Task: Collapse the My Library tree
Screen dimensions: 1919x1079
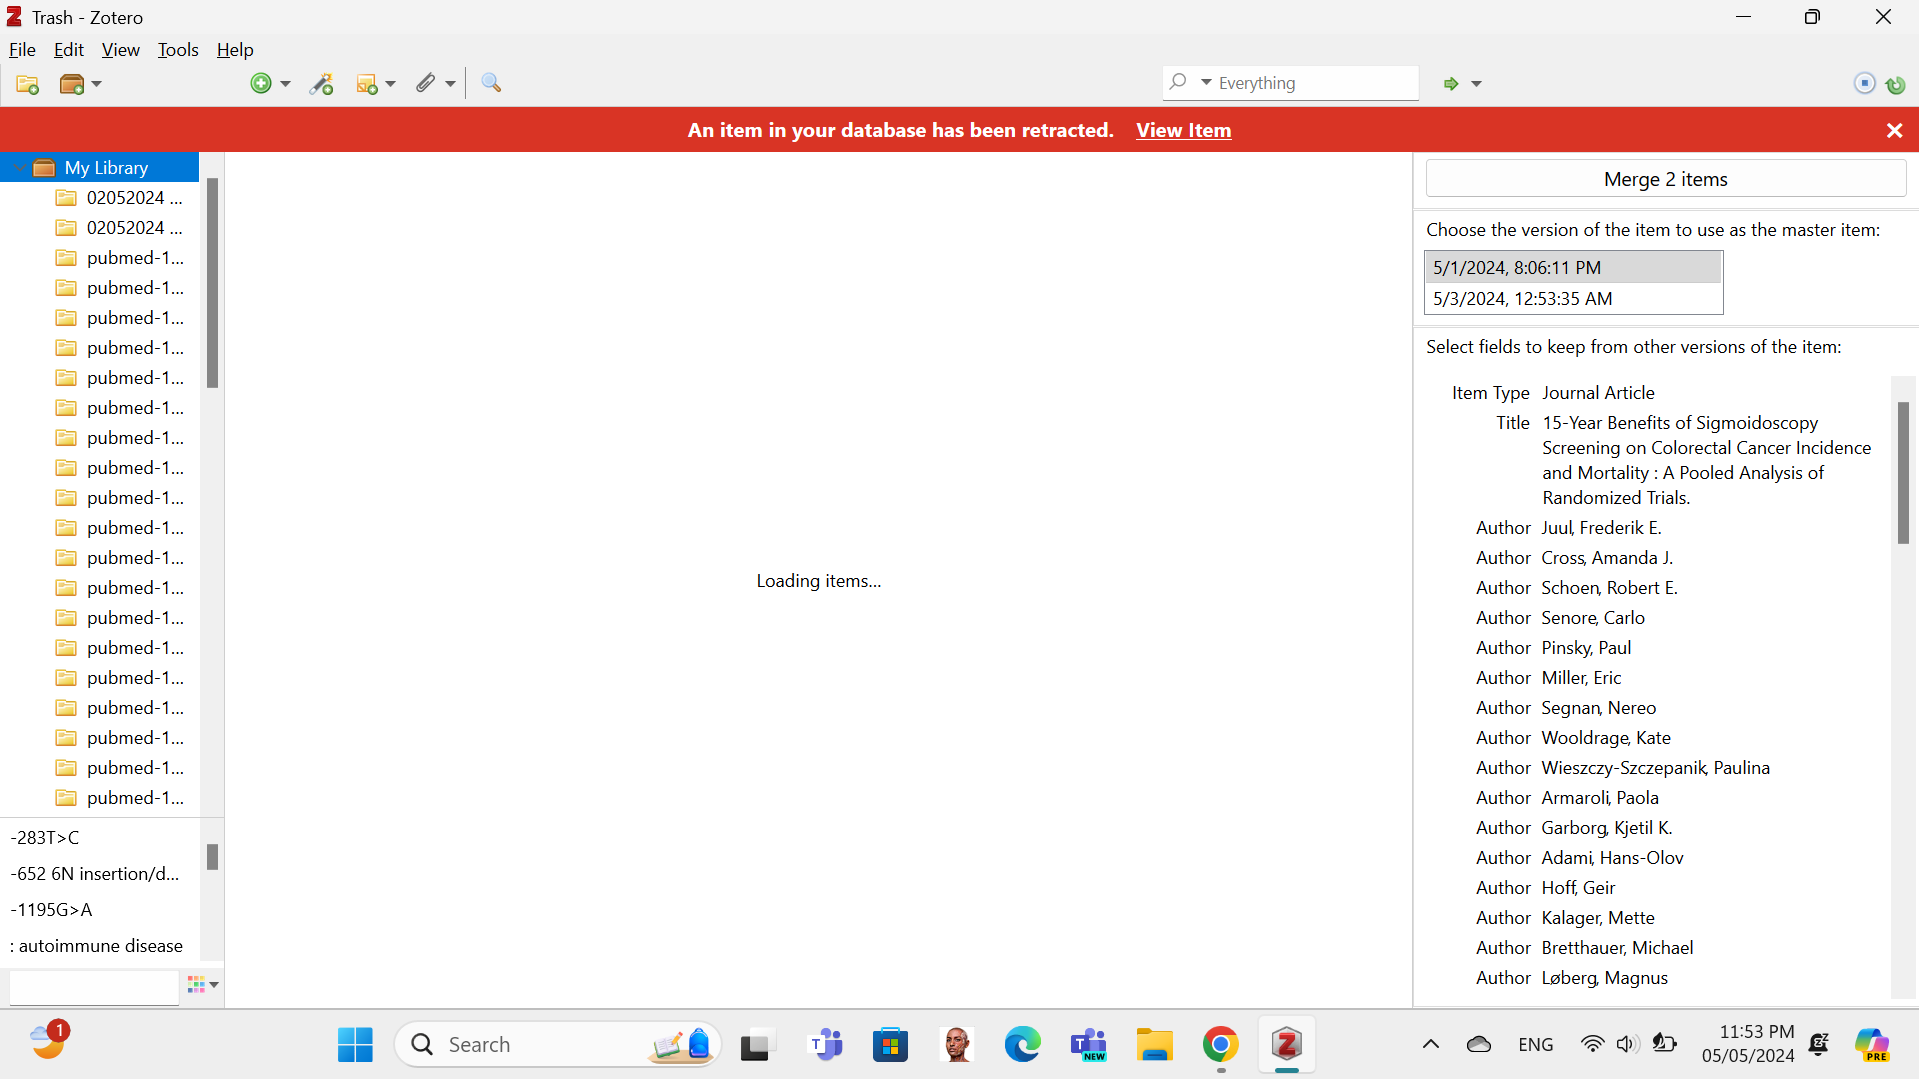Action: 20,168
